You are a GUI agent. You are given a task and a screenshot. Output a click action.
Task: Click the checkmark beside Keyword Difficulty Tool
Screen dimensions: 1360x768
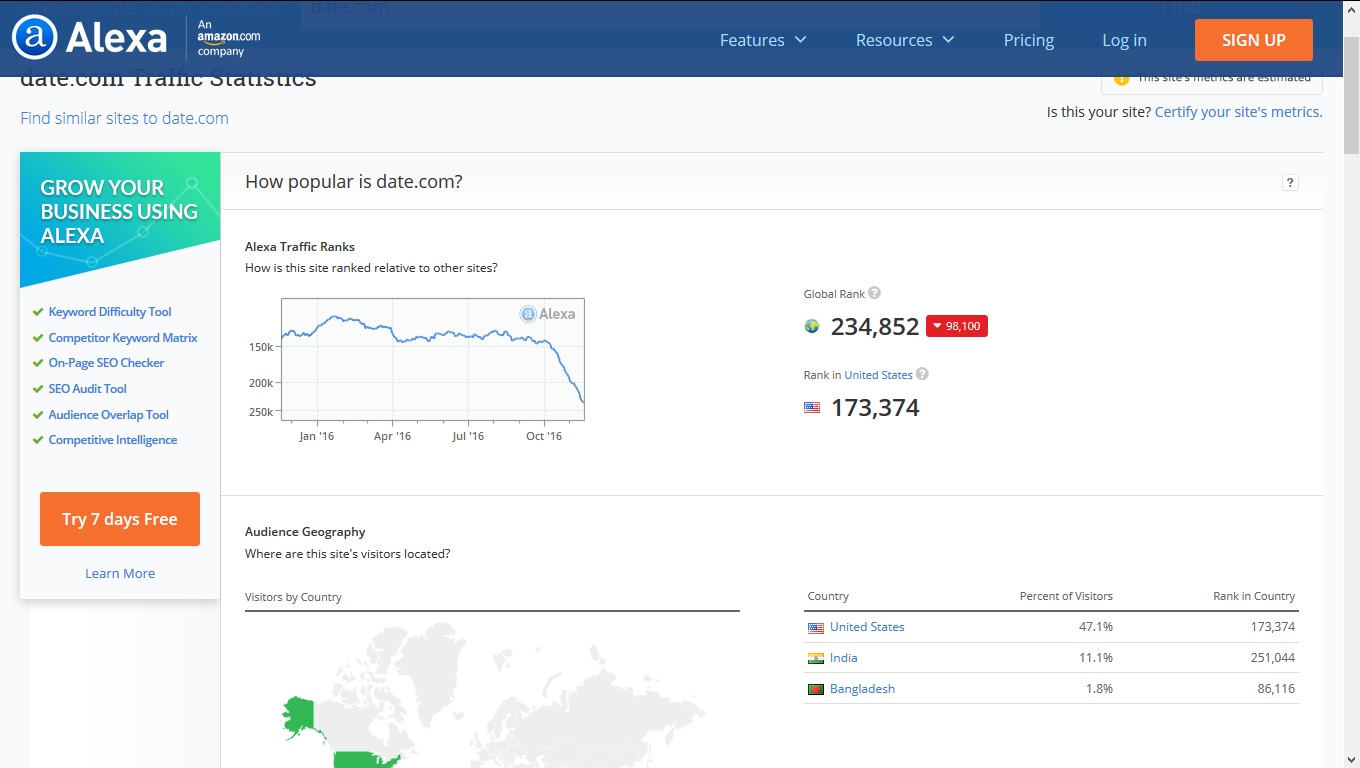38,312
